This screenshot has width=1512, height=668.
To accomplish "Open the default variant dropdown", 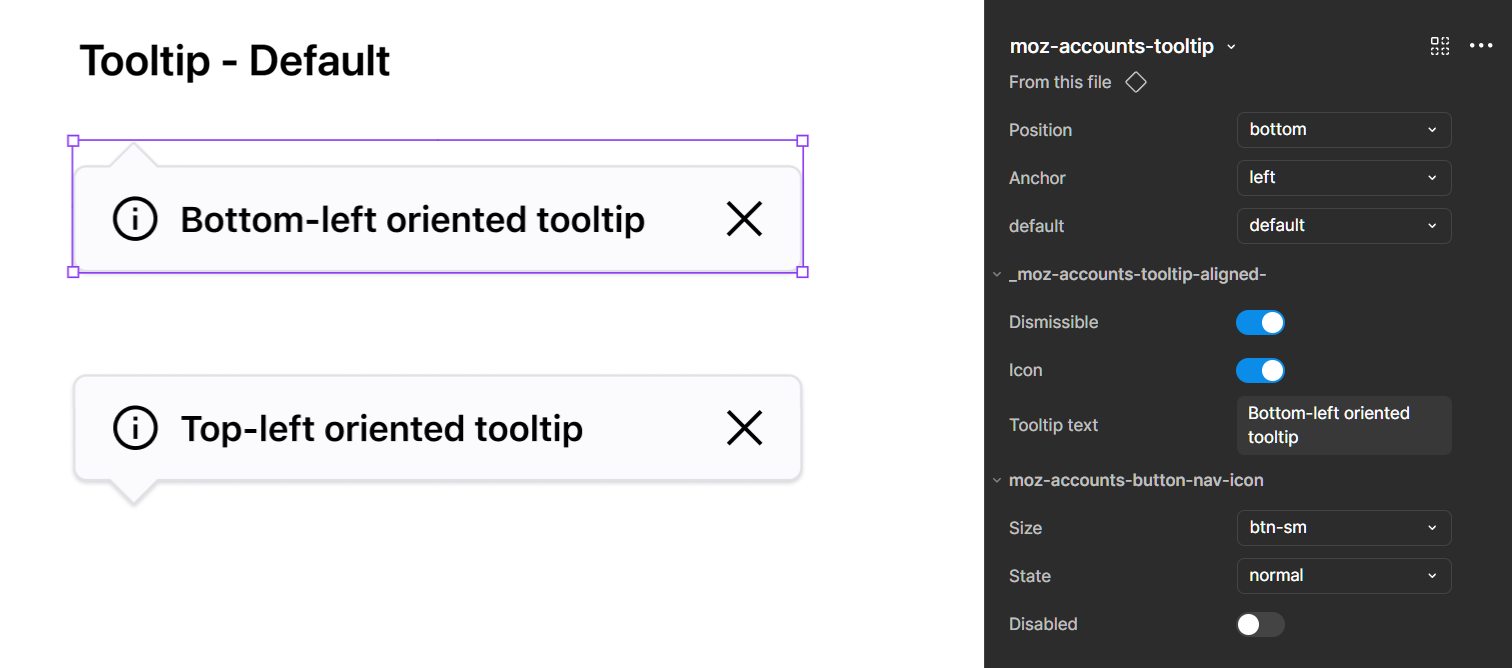I will (1343, 226).
